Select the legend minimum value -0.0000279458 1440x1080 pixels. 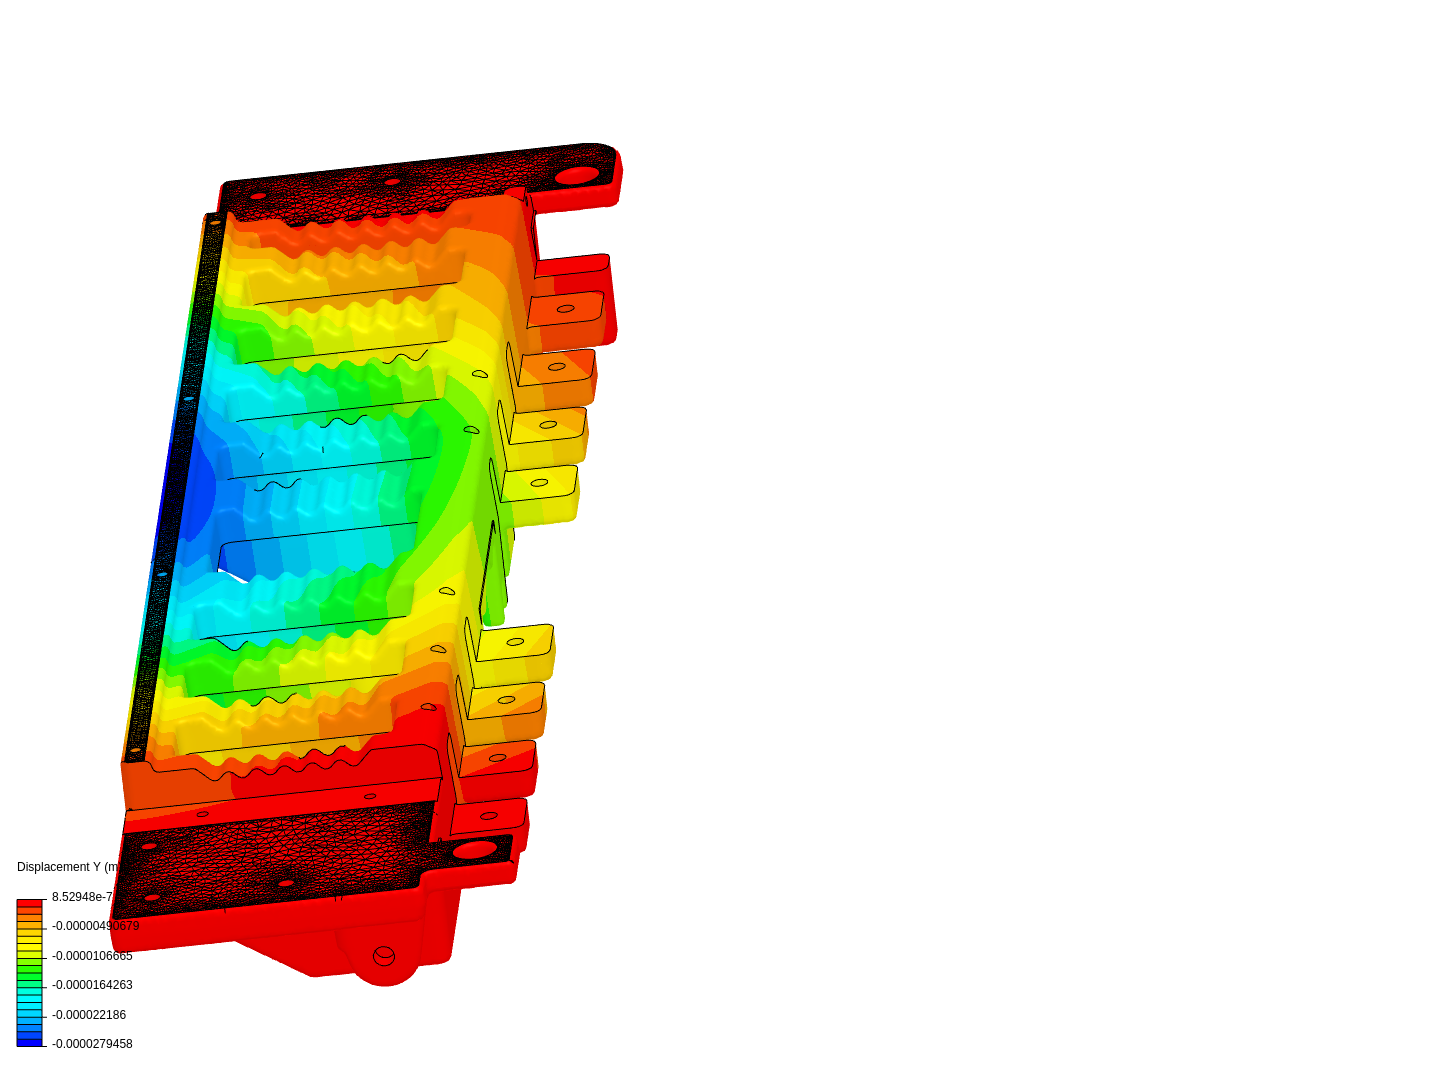click(92, 1044)
